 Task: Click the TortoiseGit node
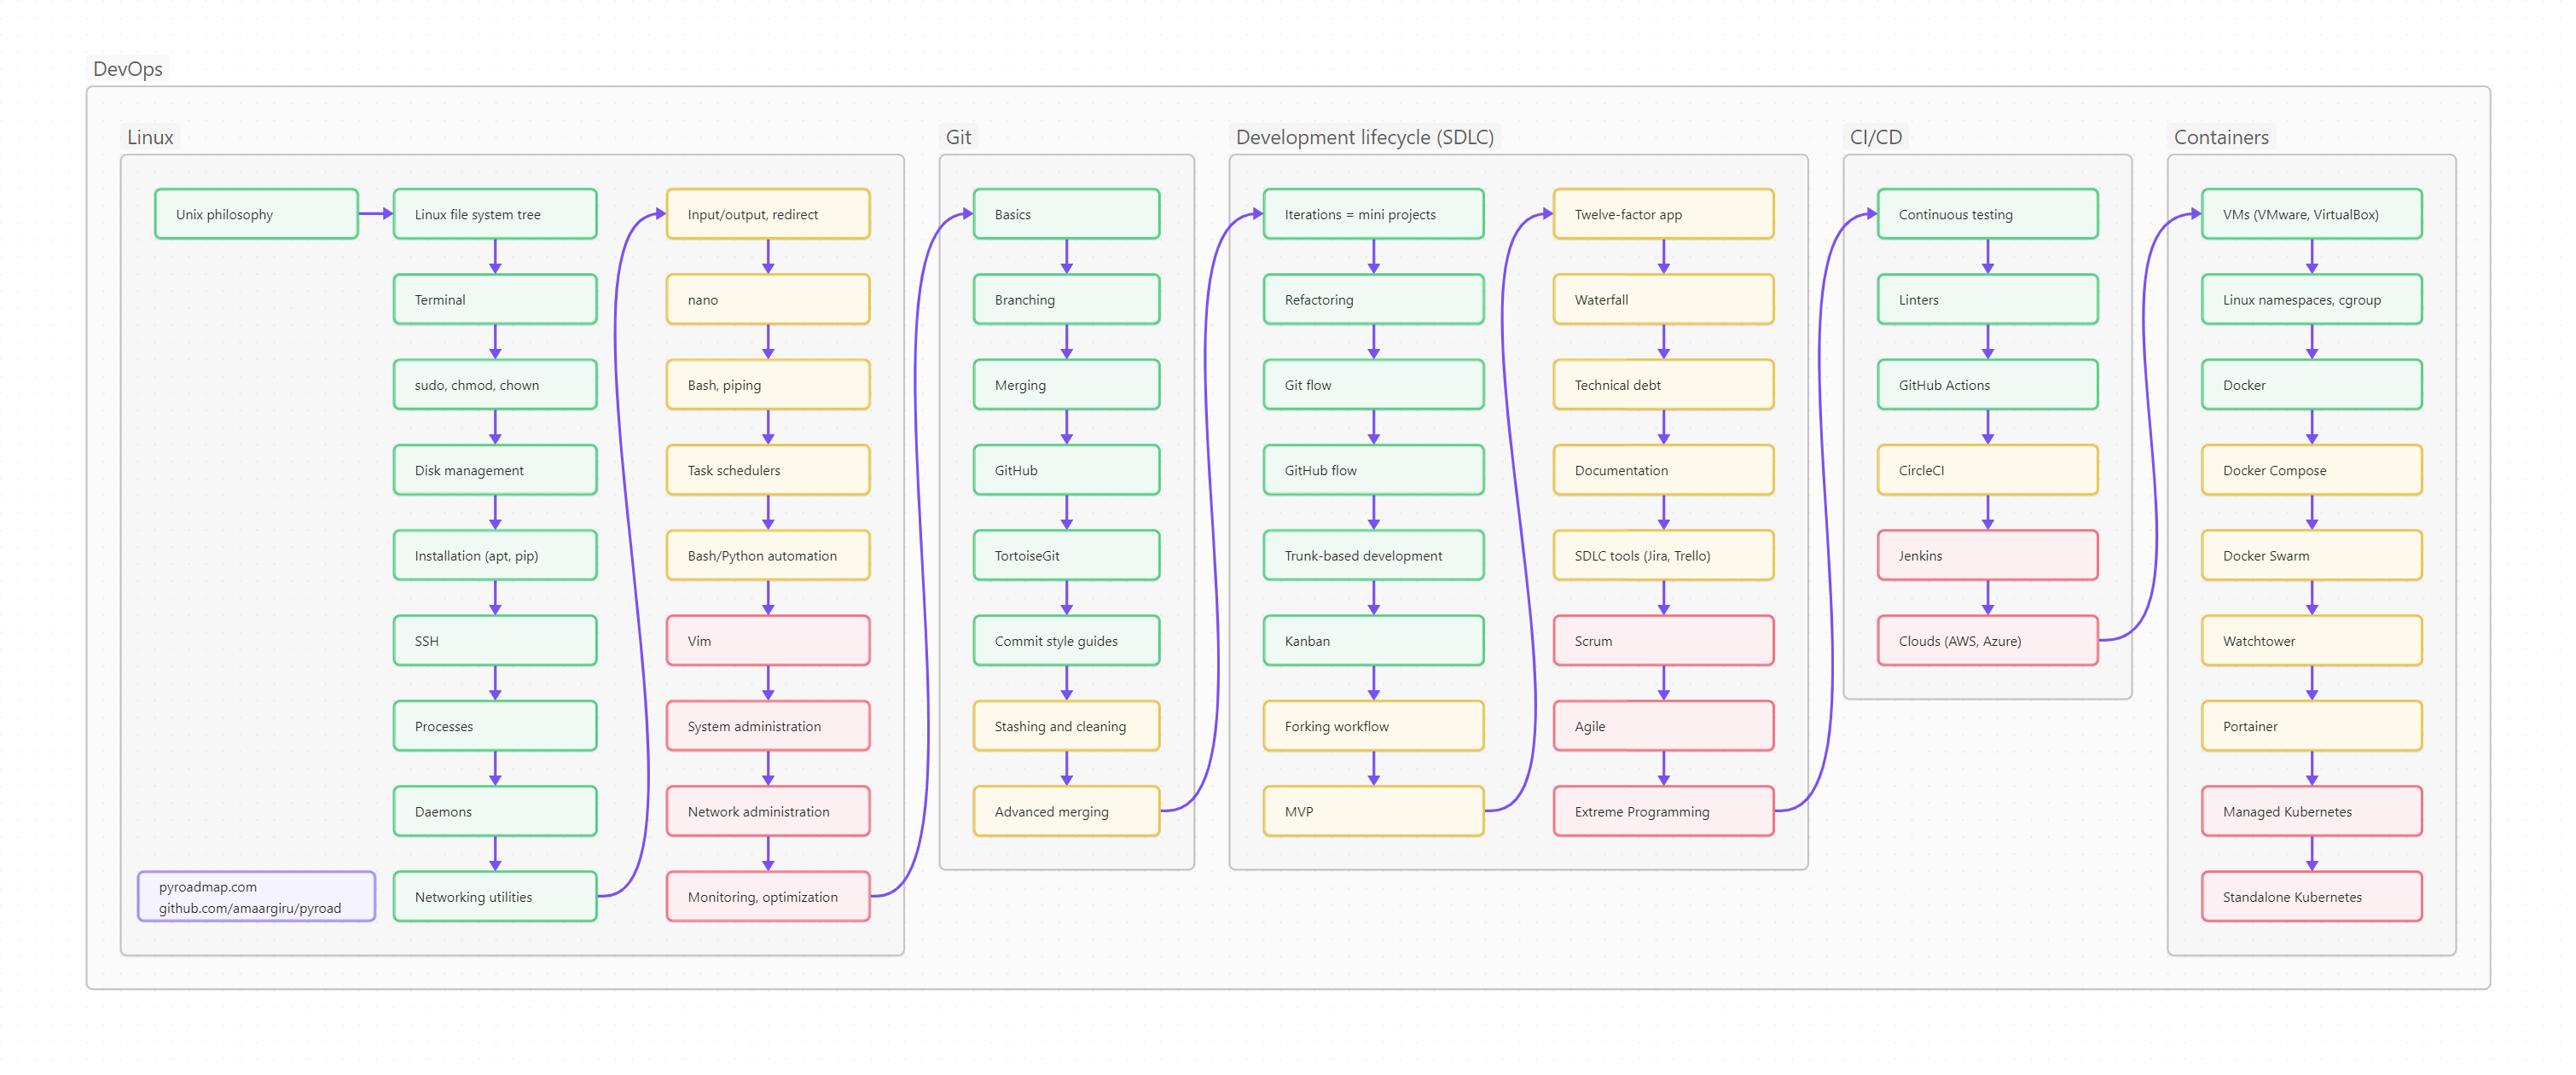pyautogui.click(x=1066, y=555)
